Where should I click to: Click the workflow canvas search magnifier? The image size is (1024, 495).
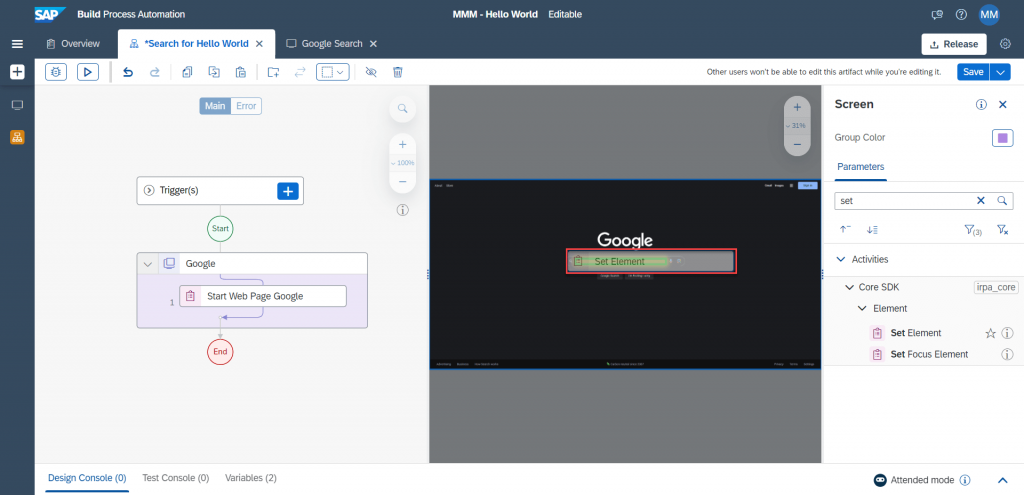point(402,108)
